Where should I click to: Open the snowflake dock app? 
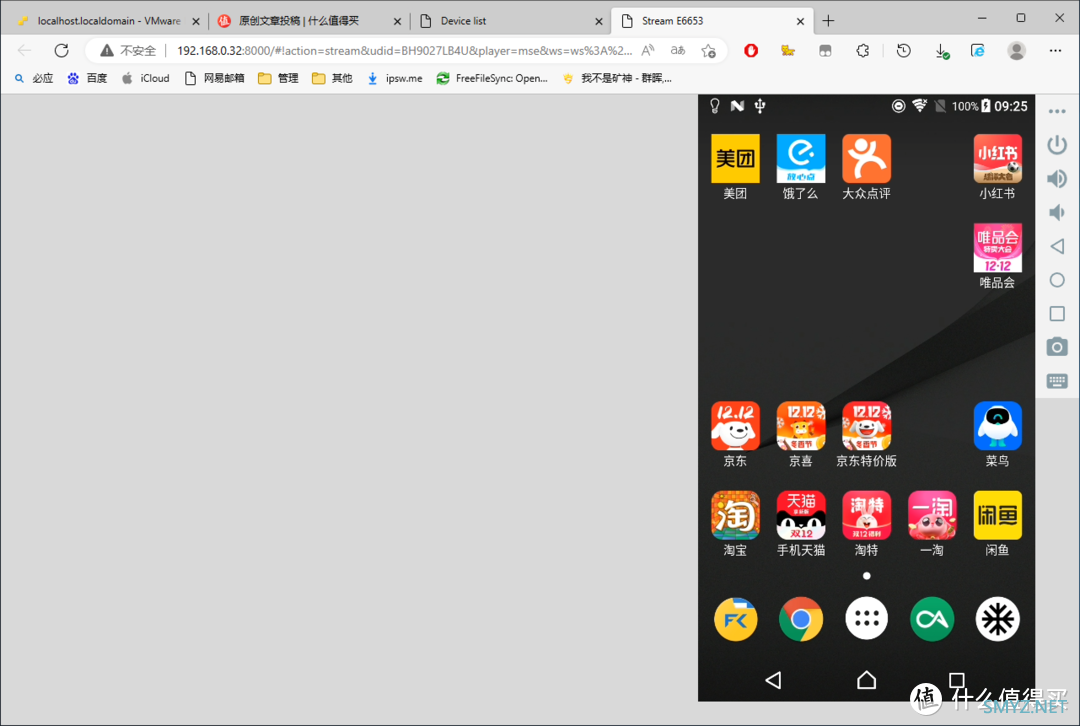pyautogui.click(x=997, y=619)
